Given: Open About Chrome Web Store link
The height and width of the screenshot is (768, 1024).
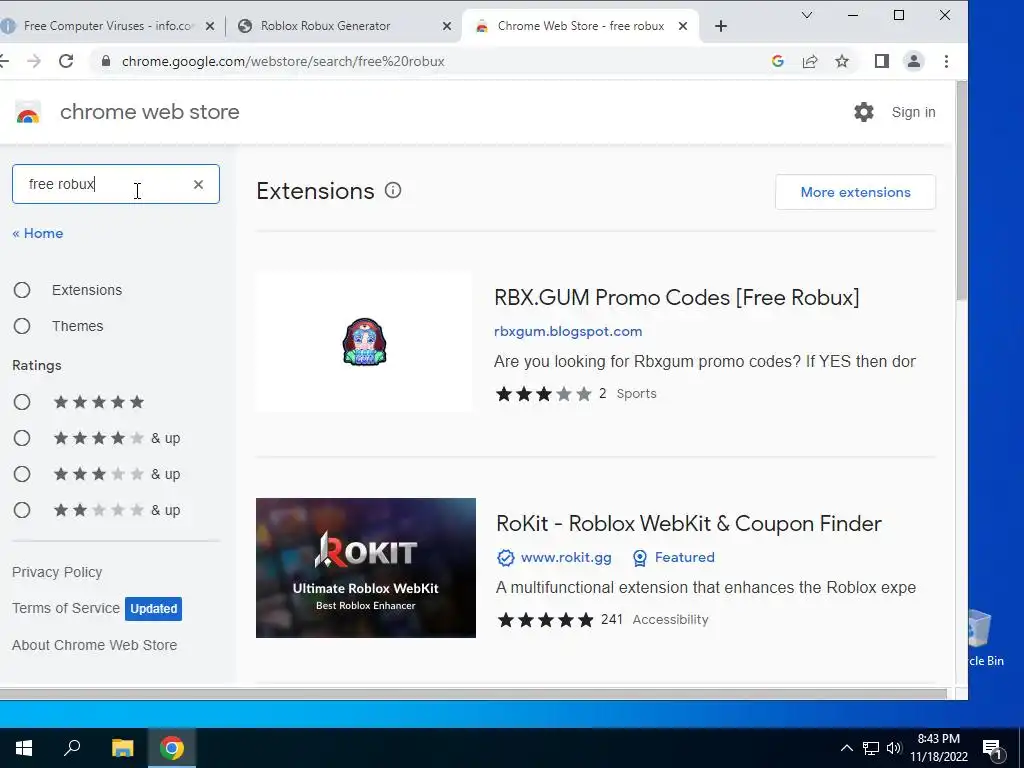Looking at the screenshot, I should [x=95, y=645].
